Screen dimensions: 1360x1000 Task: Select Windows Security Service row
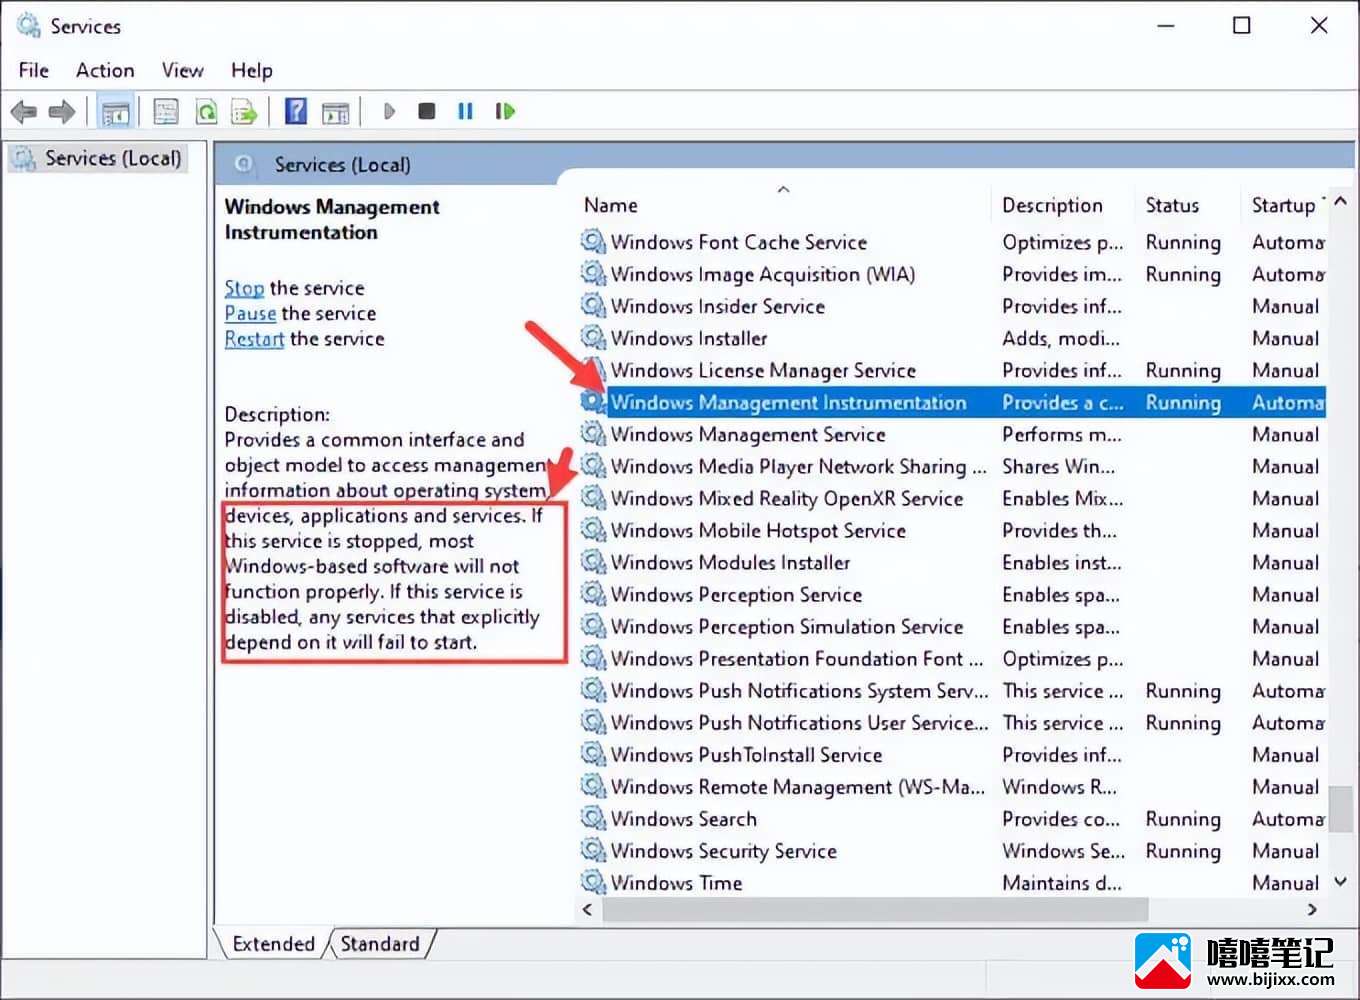click(952, 850)
